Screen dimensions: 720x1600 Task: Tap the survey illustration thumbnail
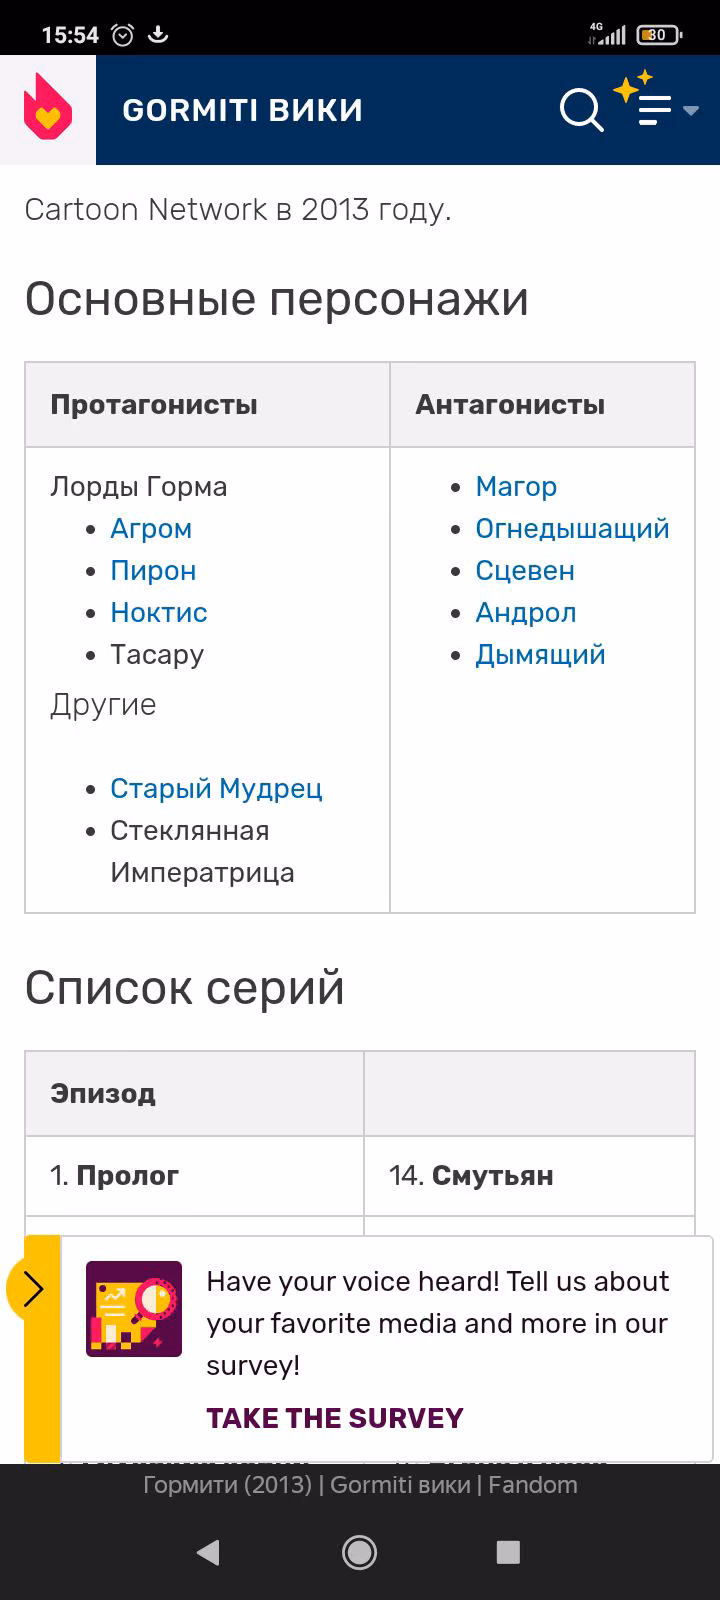(x=134, y=1308)
